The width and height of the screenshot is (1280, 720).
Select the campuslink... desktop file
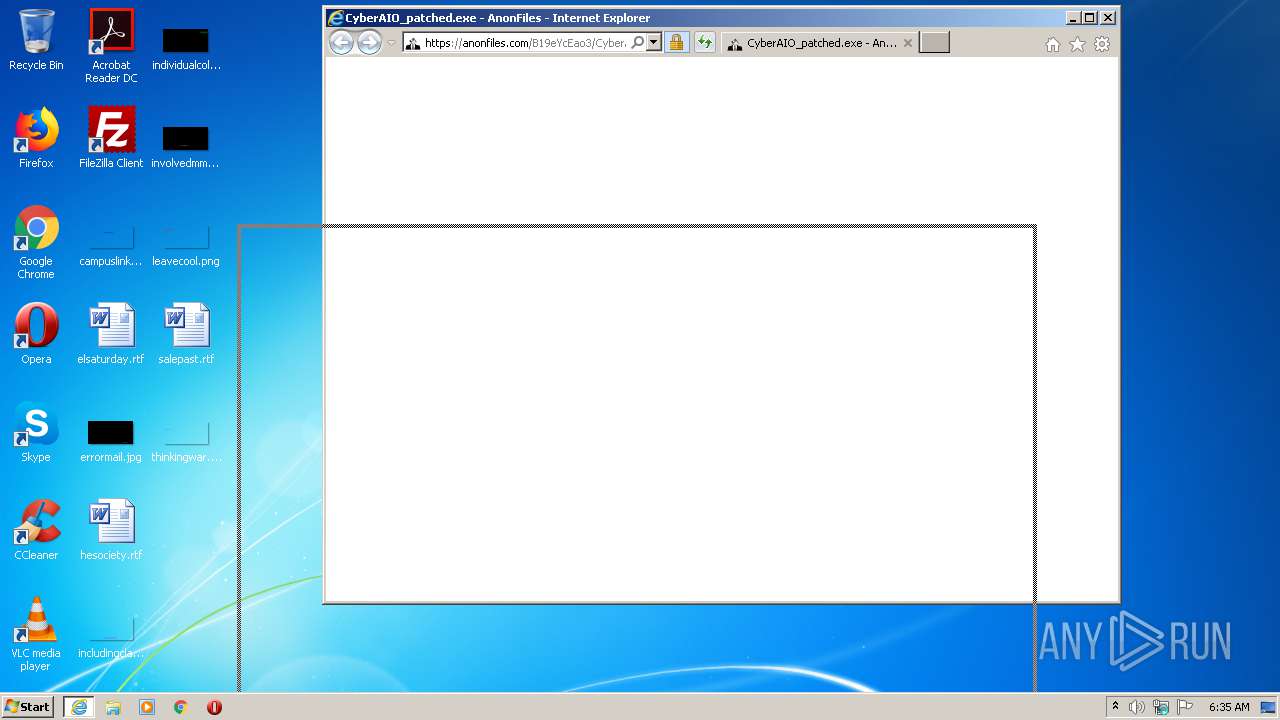click(x=111, y=246)
